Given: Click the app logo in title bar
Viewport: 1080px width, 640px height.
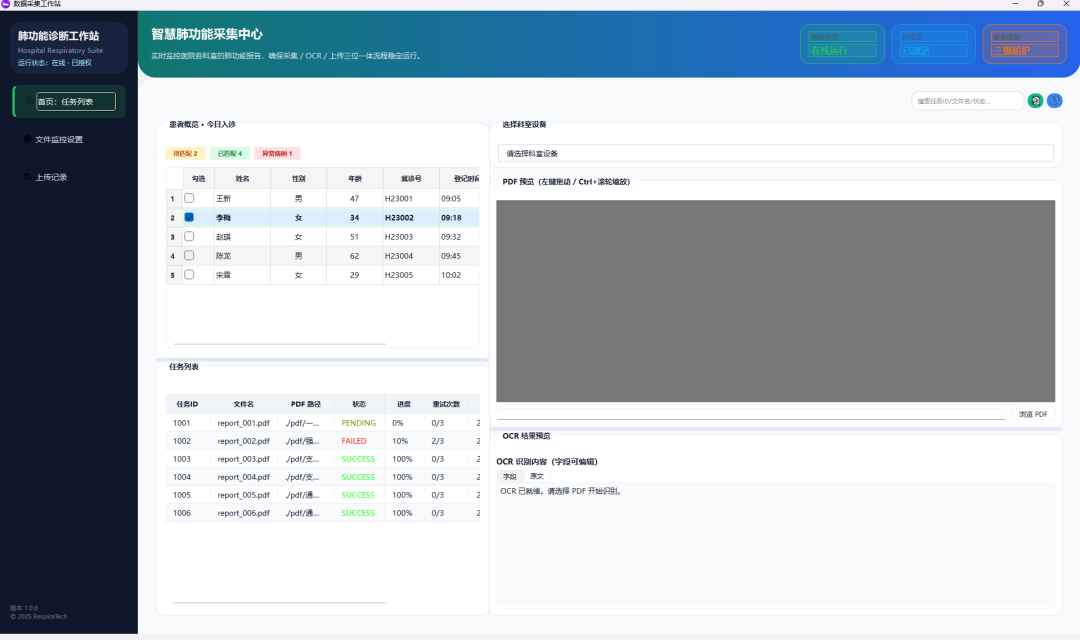Looking at the screenshot, I should (6, 4).
